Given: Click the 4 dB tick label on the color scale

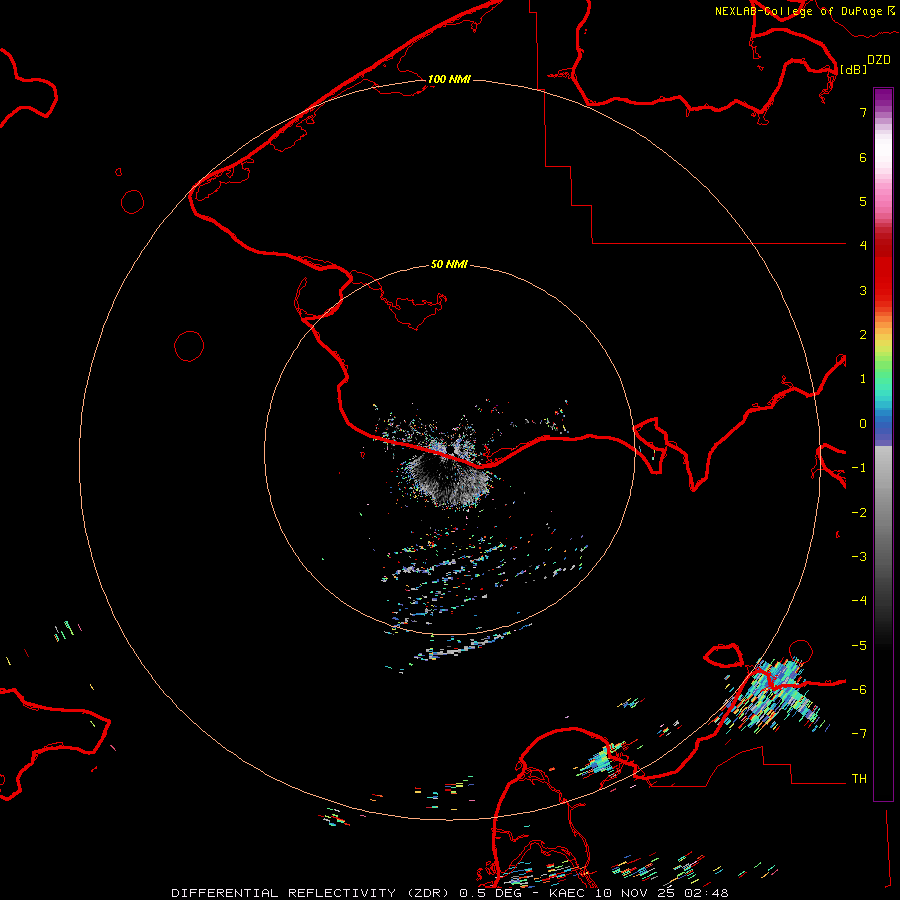Looking at the screenshot, I should [863, 246].
